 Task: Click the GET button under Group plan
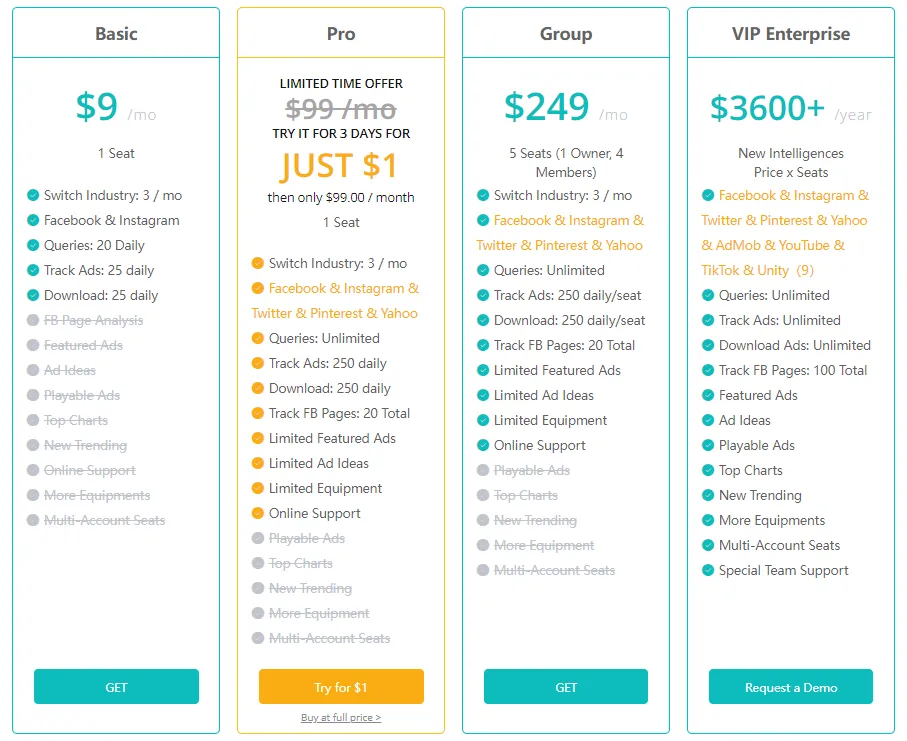(x=566, y=687)
